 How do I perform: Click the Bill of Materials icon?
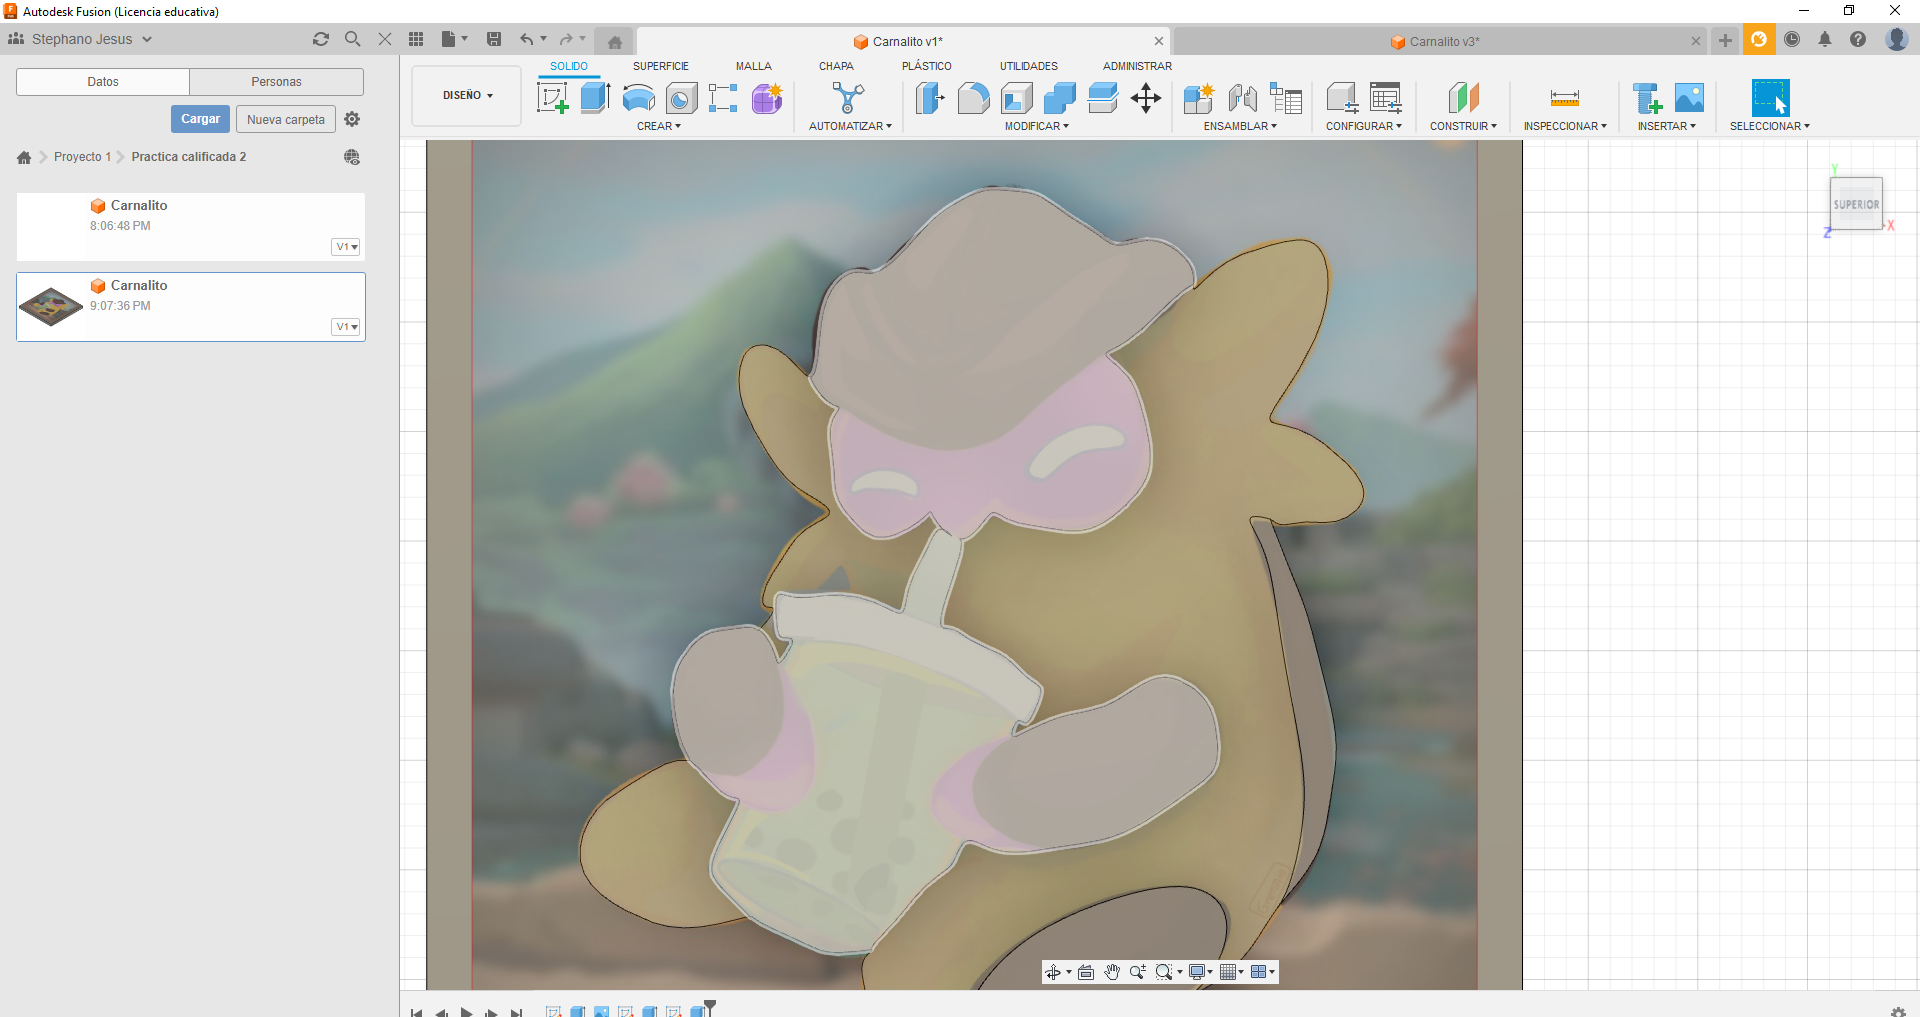(1286, 98)
